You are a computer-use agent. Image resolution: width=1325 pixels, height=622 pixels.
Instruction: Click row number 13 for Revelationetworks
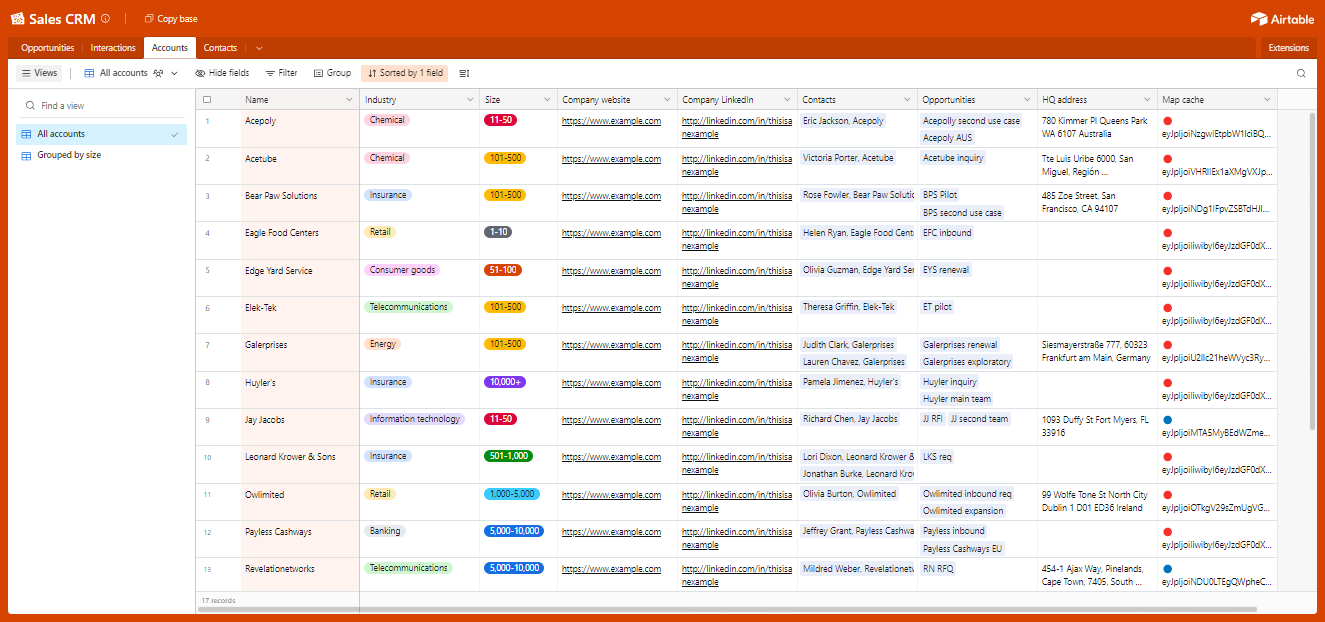pyautogui.click(x=207, y=569)
